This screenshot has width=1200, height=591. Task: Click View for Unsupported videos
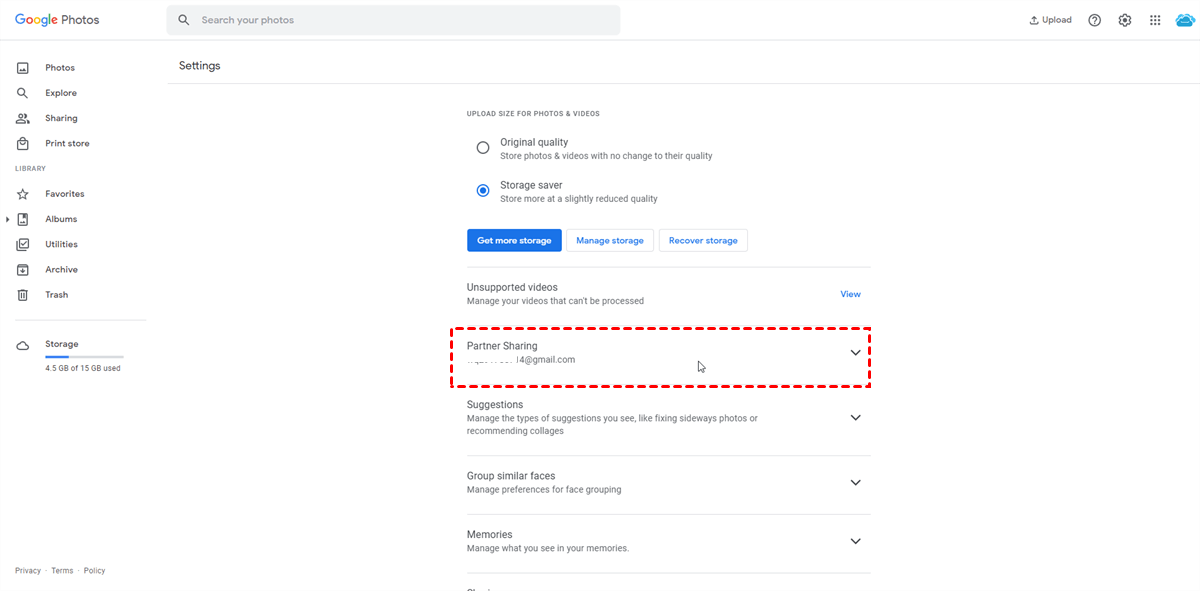(850, 294)
